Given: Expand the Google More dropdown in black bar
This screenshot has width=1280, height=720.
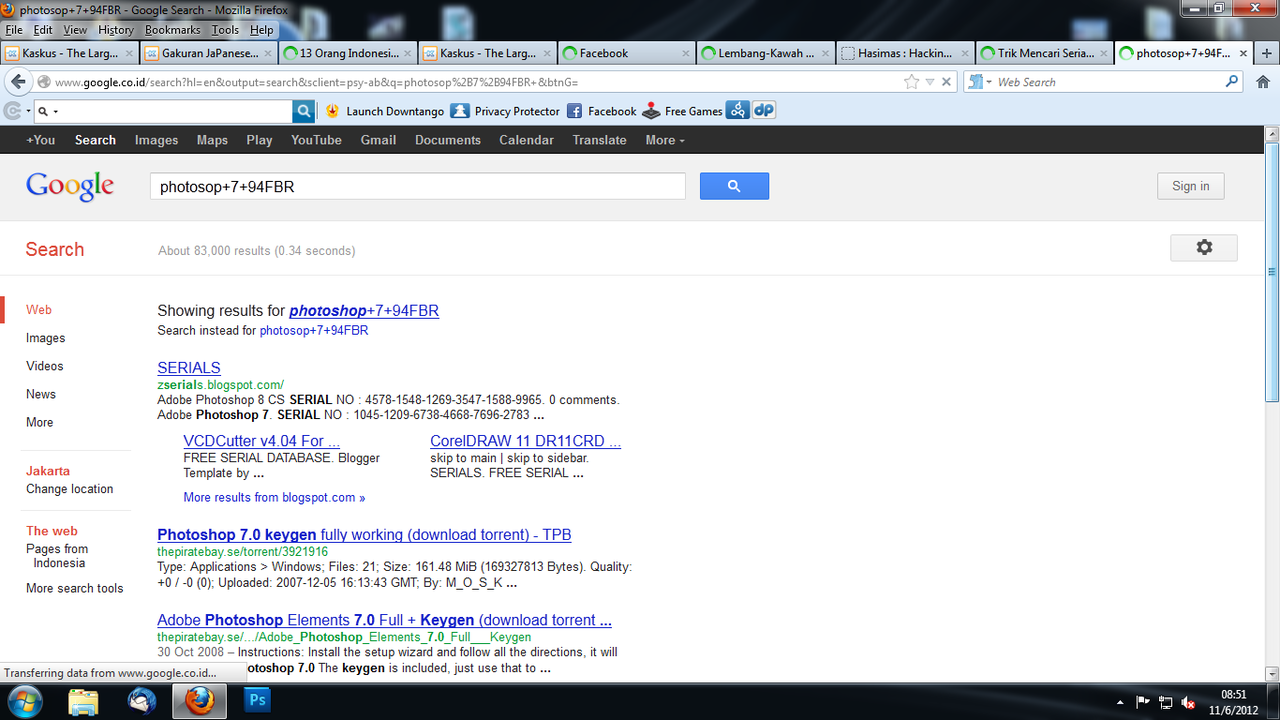Looking at the screenshot, I should (x=665, y=140).
